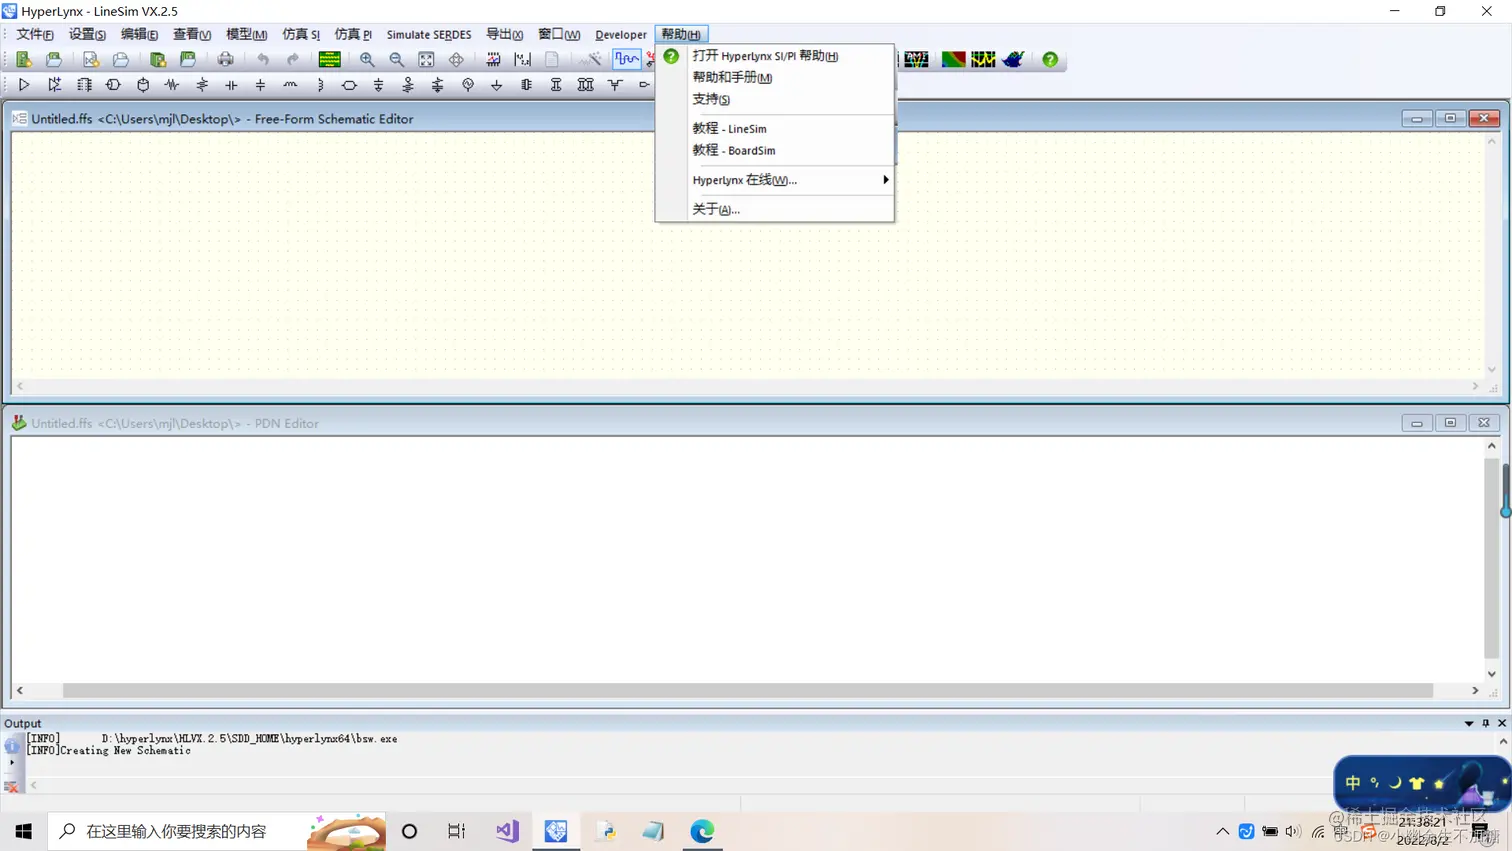This screenshot has height=851, width=1512.
Task: Click the taskbar search box
Action: click(x=217, y=831)
